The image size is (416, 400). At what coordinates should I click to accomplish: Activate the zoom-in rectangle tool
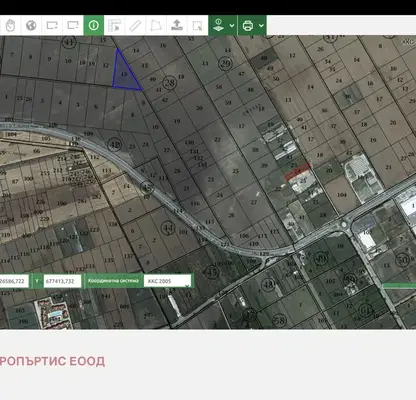click(52, 25)
